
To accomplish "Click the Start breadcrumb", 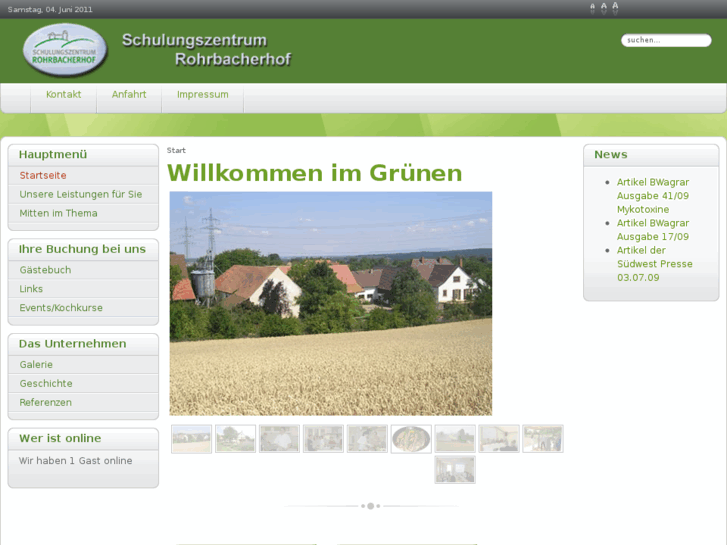I will tap(176, 150).
